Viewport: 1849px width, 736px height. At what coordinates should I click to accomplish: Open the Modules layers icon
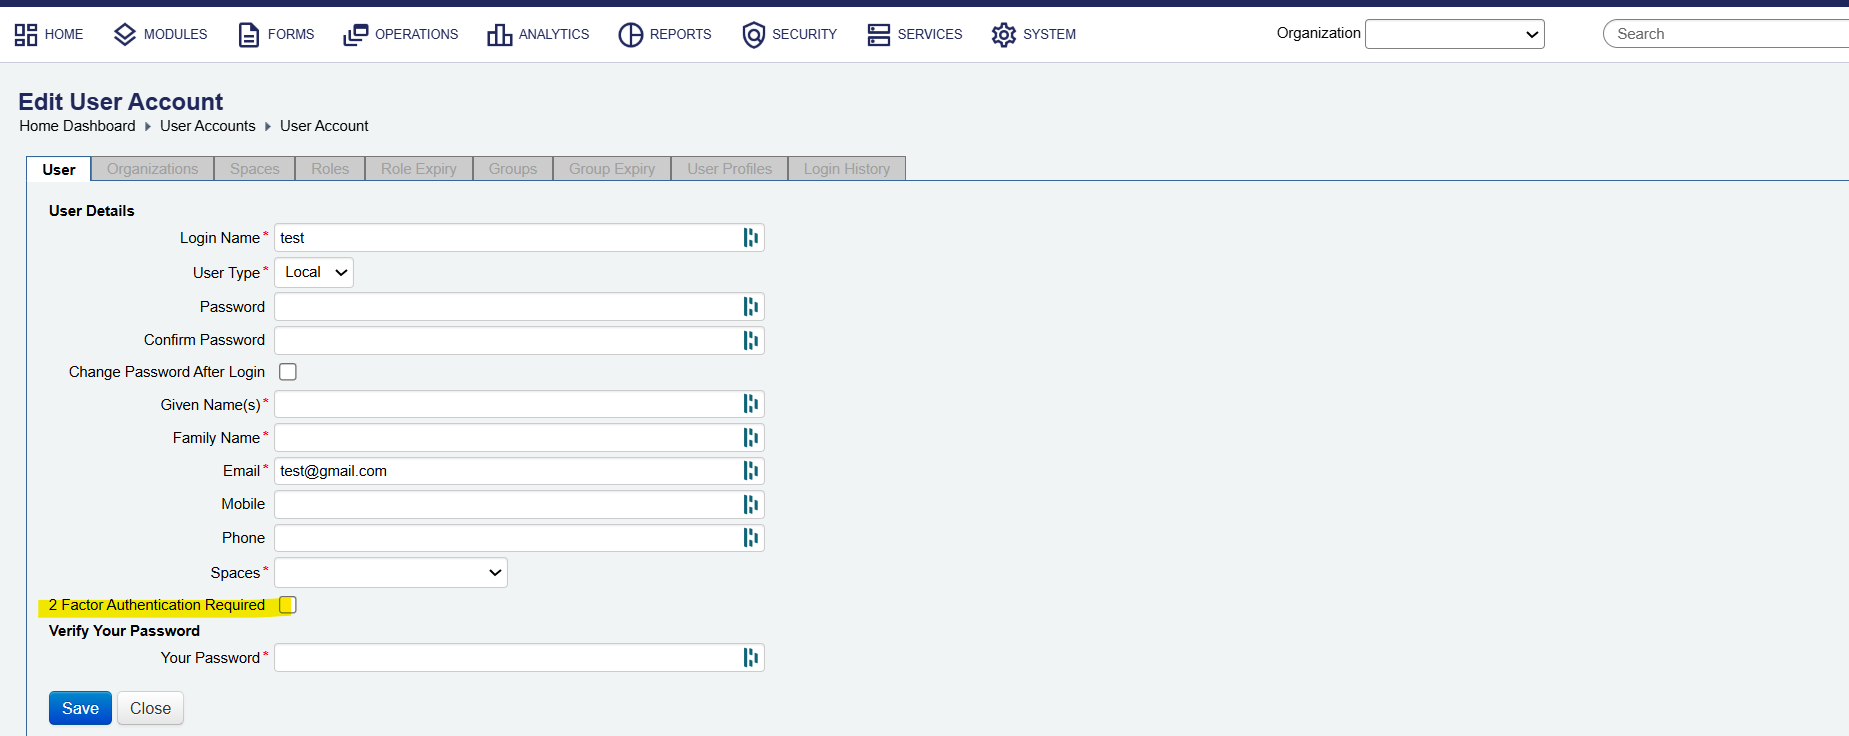point(125,35)
